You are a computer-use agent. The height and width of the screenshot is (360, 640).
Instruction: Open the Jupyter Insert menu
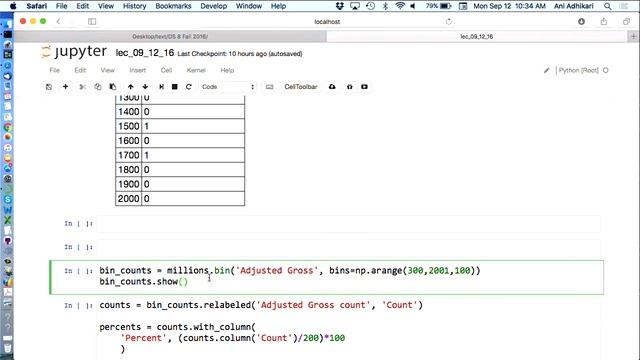click(x=138, y=70)
